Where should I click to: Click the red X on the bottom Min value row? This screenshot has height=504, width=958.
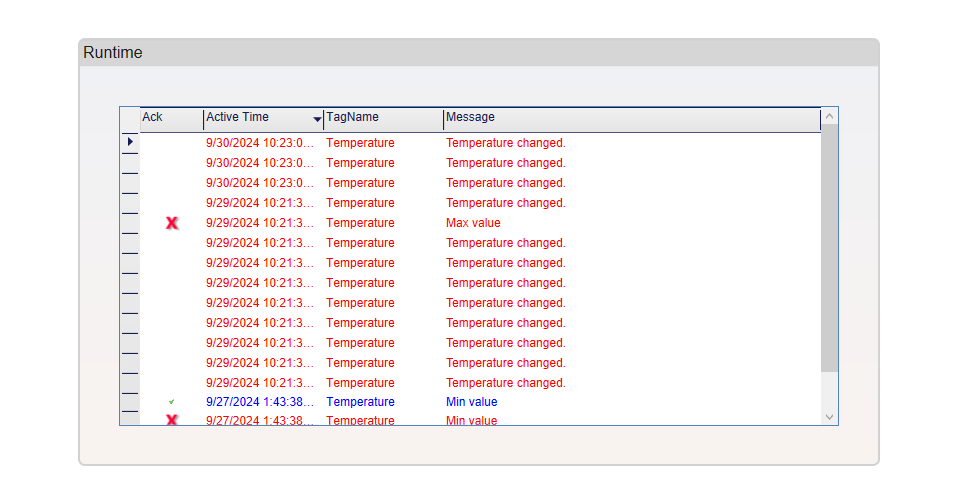pos(172,420)
